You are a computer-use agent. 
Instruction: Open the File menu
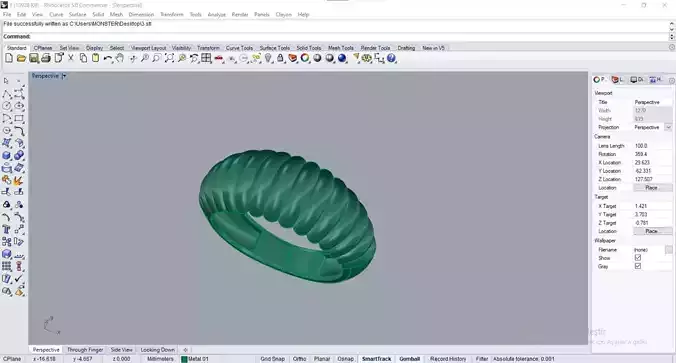tap(7, 14)
